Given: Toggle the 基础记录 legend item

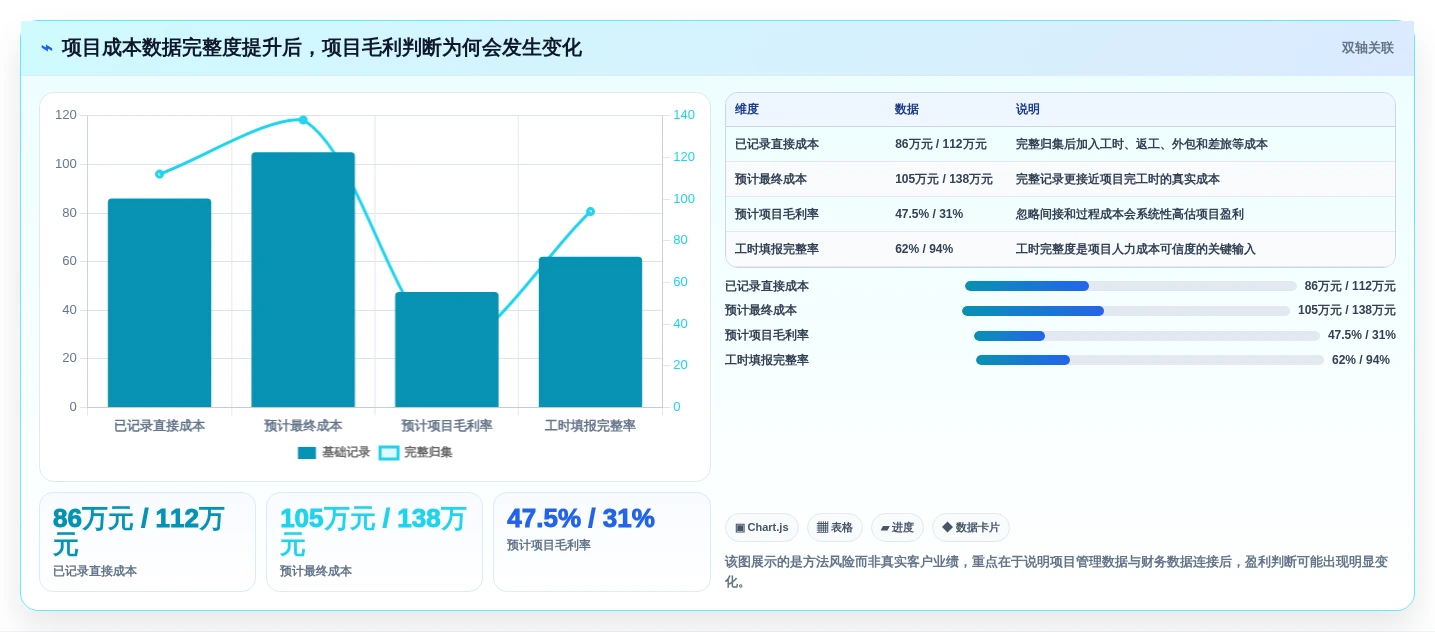Looking at the screenshot, I should [334, 453].
